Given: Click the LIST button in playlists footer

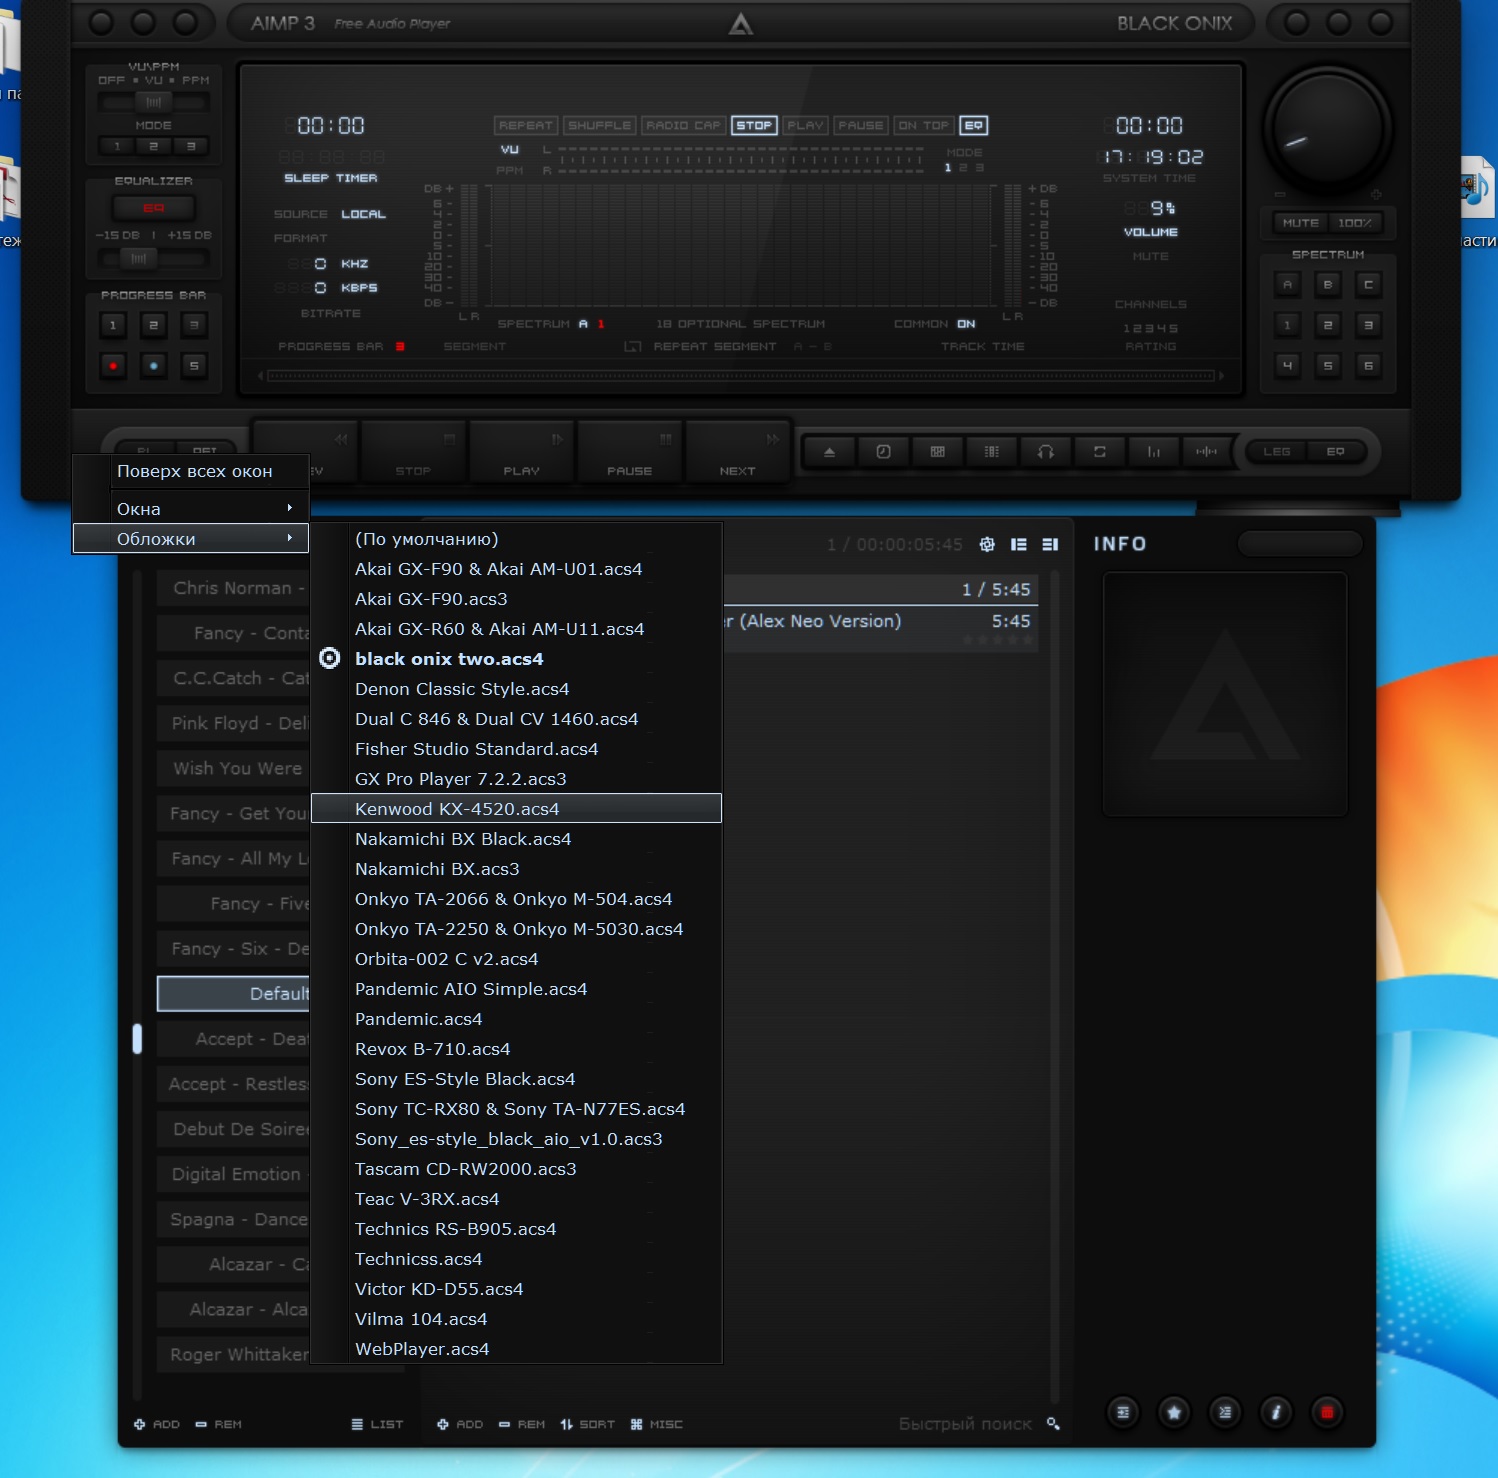Looking at the screenshot, I should coord(377,1424).
